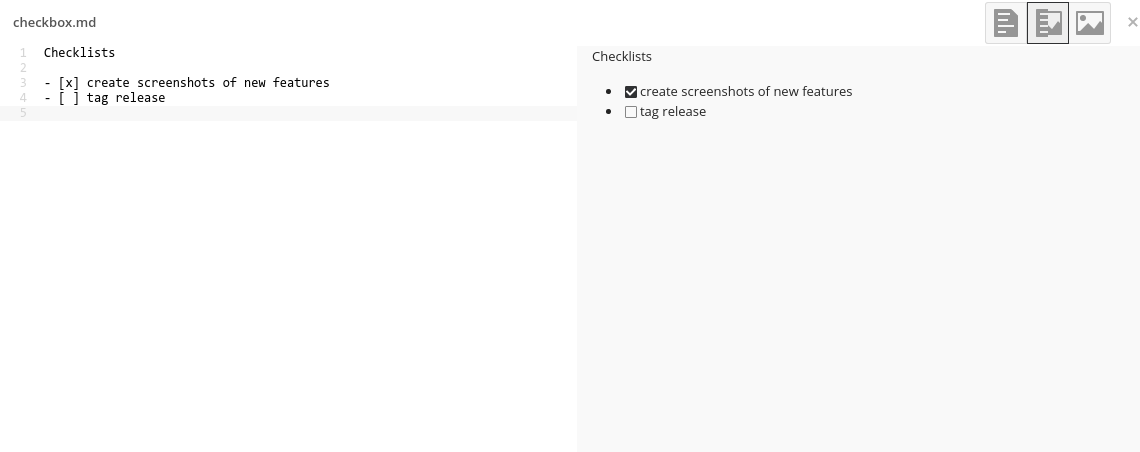Click the [ ] marker in line 4
The height and width of the screenshot is (452, 1140).
point(68,97)
